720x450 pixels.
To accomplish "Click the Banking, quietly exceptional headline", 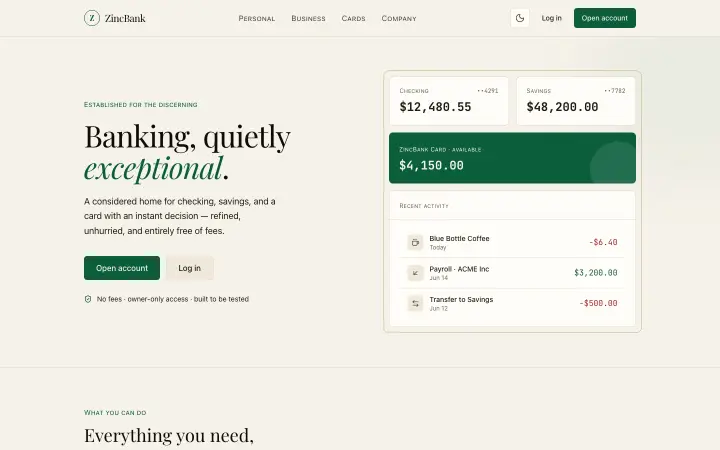I will point(187,152).
